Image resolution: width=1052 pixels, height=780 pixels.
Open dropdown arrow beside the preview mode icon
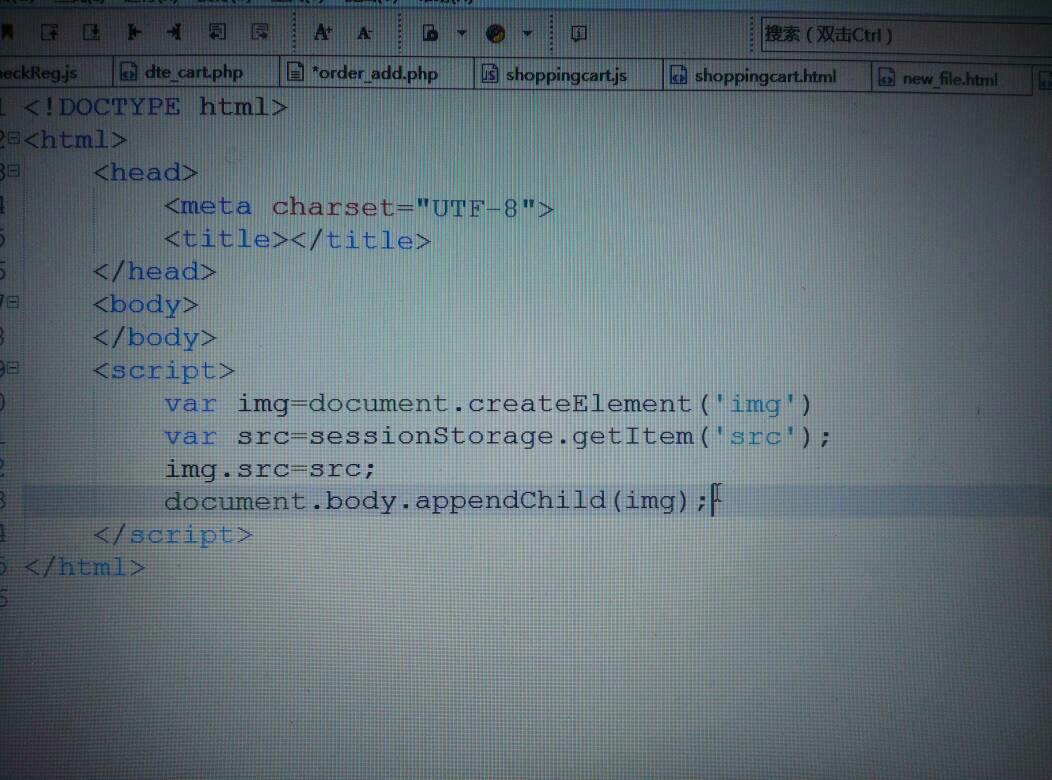pos(462,32)
